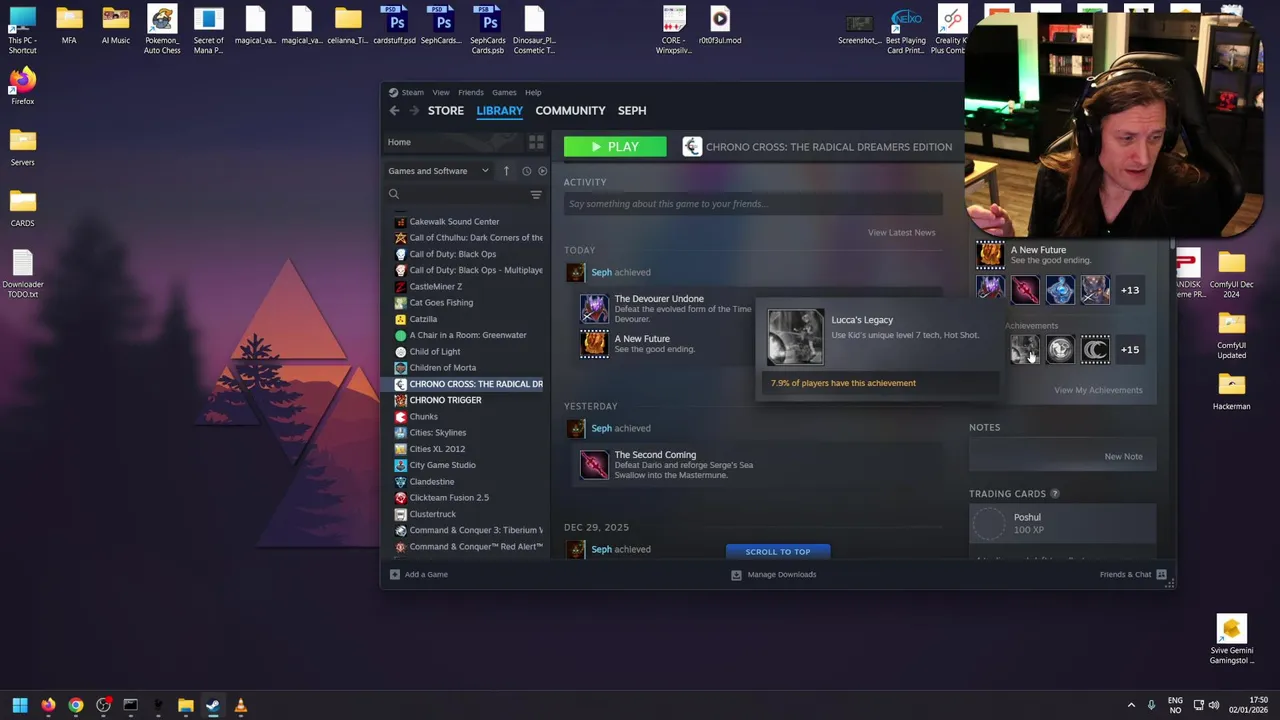Click The Second Coming achievement icon
1280x720 pixels.
pos(594,465)
